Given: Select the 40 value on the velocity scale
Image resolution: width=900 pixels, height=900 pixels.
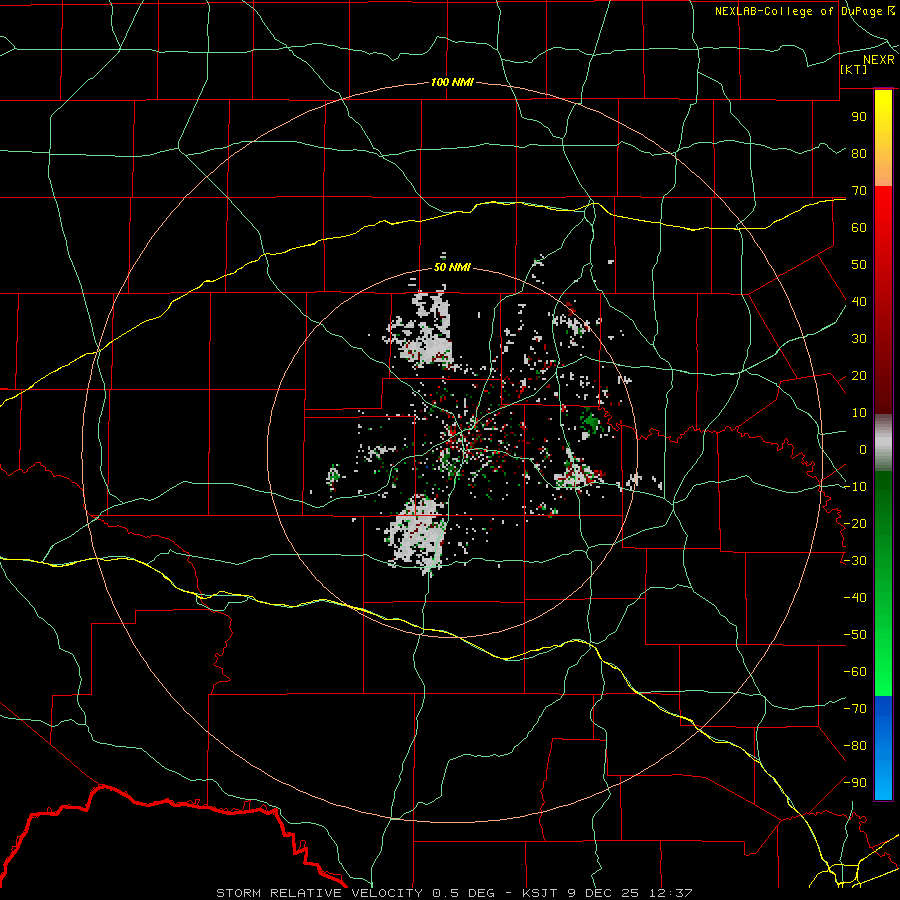Looking at the screenshot, I should coord(859,301).
